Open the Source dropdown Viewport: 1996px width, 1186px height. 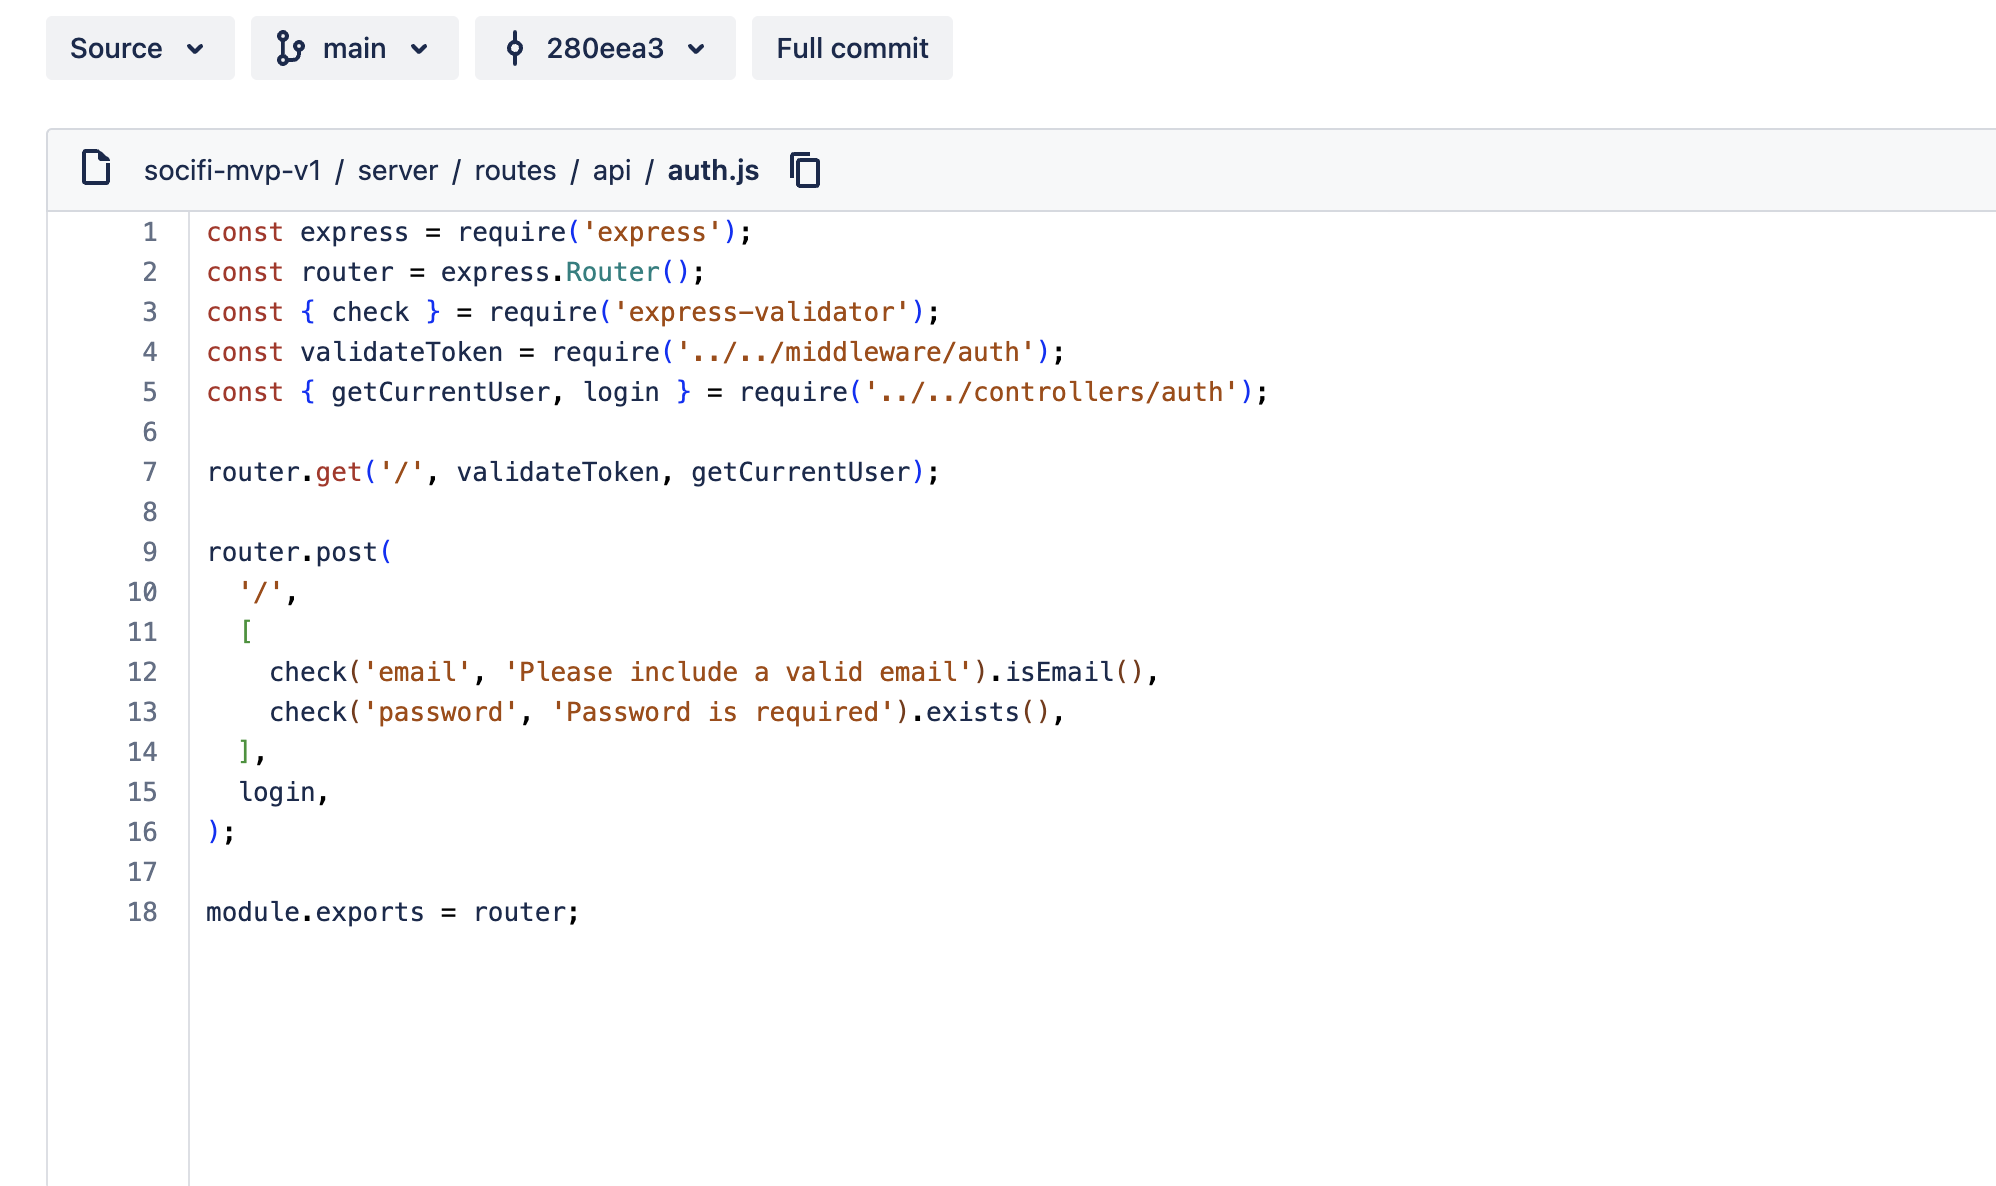coord(139,48)
